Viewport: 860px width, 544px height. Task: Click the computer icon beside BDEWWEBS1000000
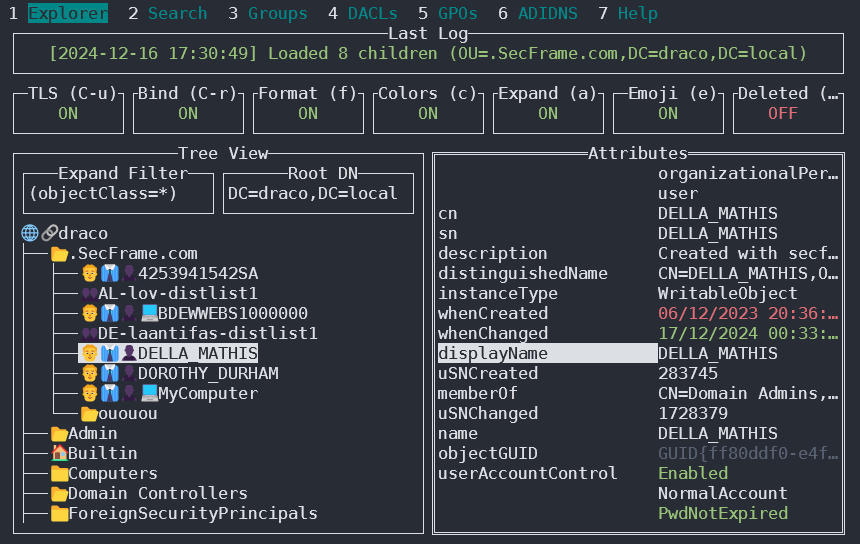(148, 313)
